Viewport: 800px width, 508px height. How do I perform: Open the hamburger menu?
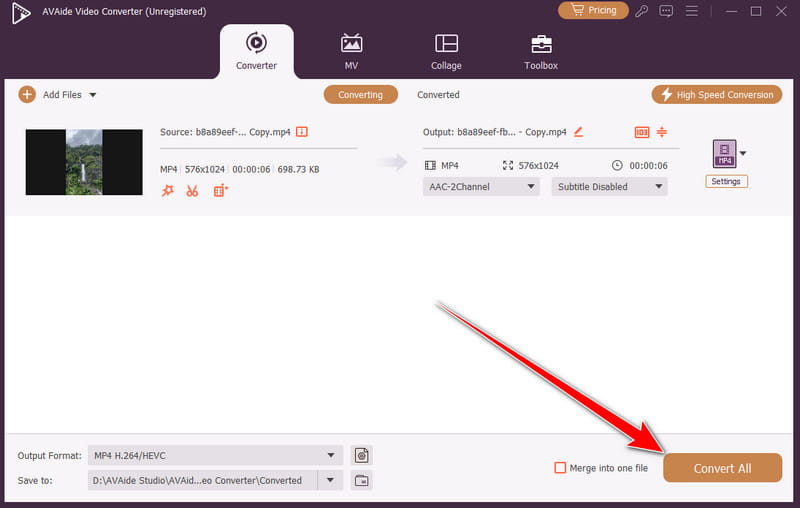[x=691, y=11]
